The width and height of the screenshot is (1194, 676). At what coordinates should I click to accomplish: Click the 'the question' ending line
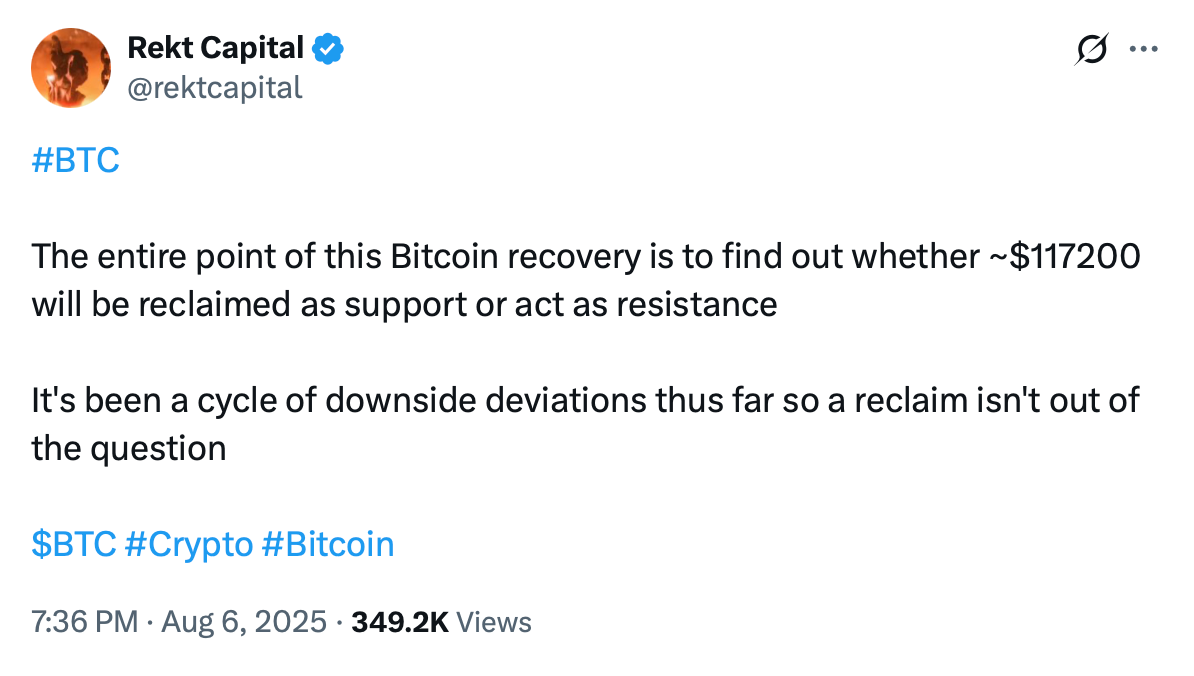click(x=129, y=448)
